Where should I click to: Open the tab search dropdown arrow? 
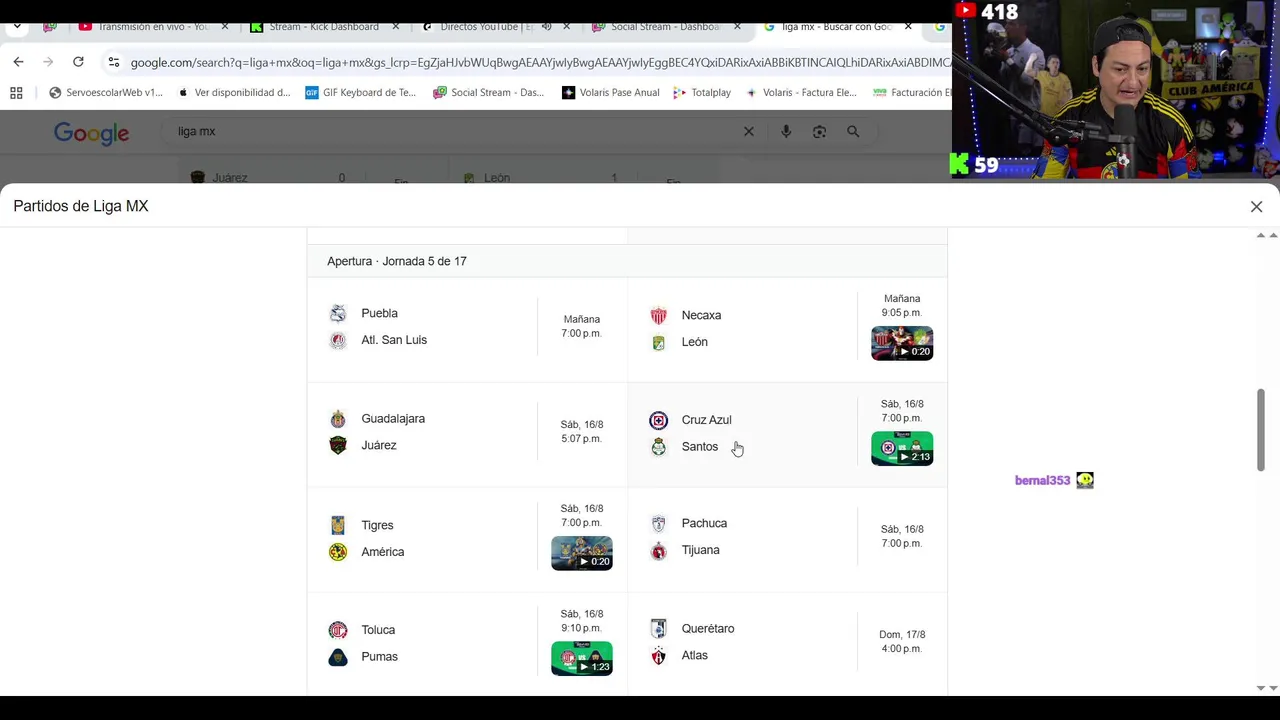[17, 27]
